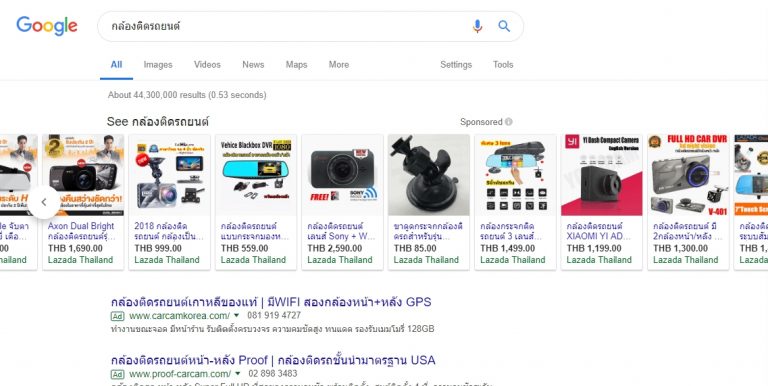Open the Proof dash cam ad headline
Screen dimensions: 768x386
pyautogui.click(x=273, y=361)
